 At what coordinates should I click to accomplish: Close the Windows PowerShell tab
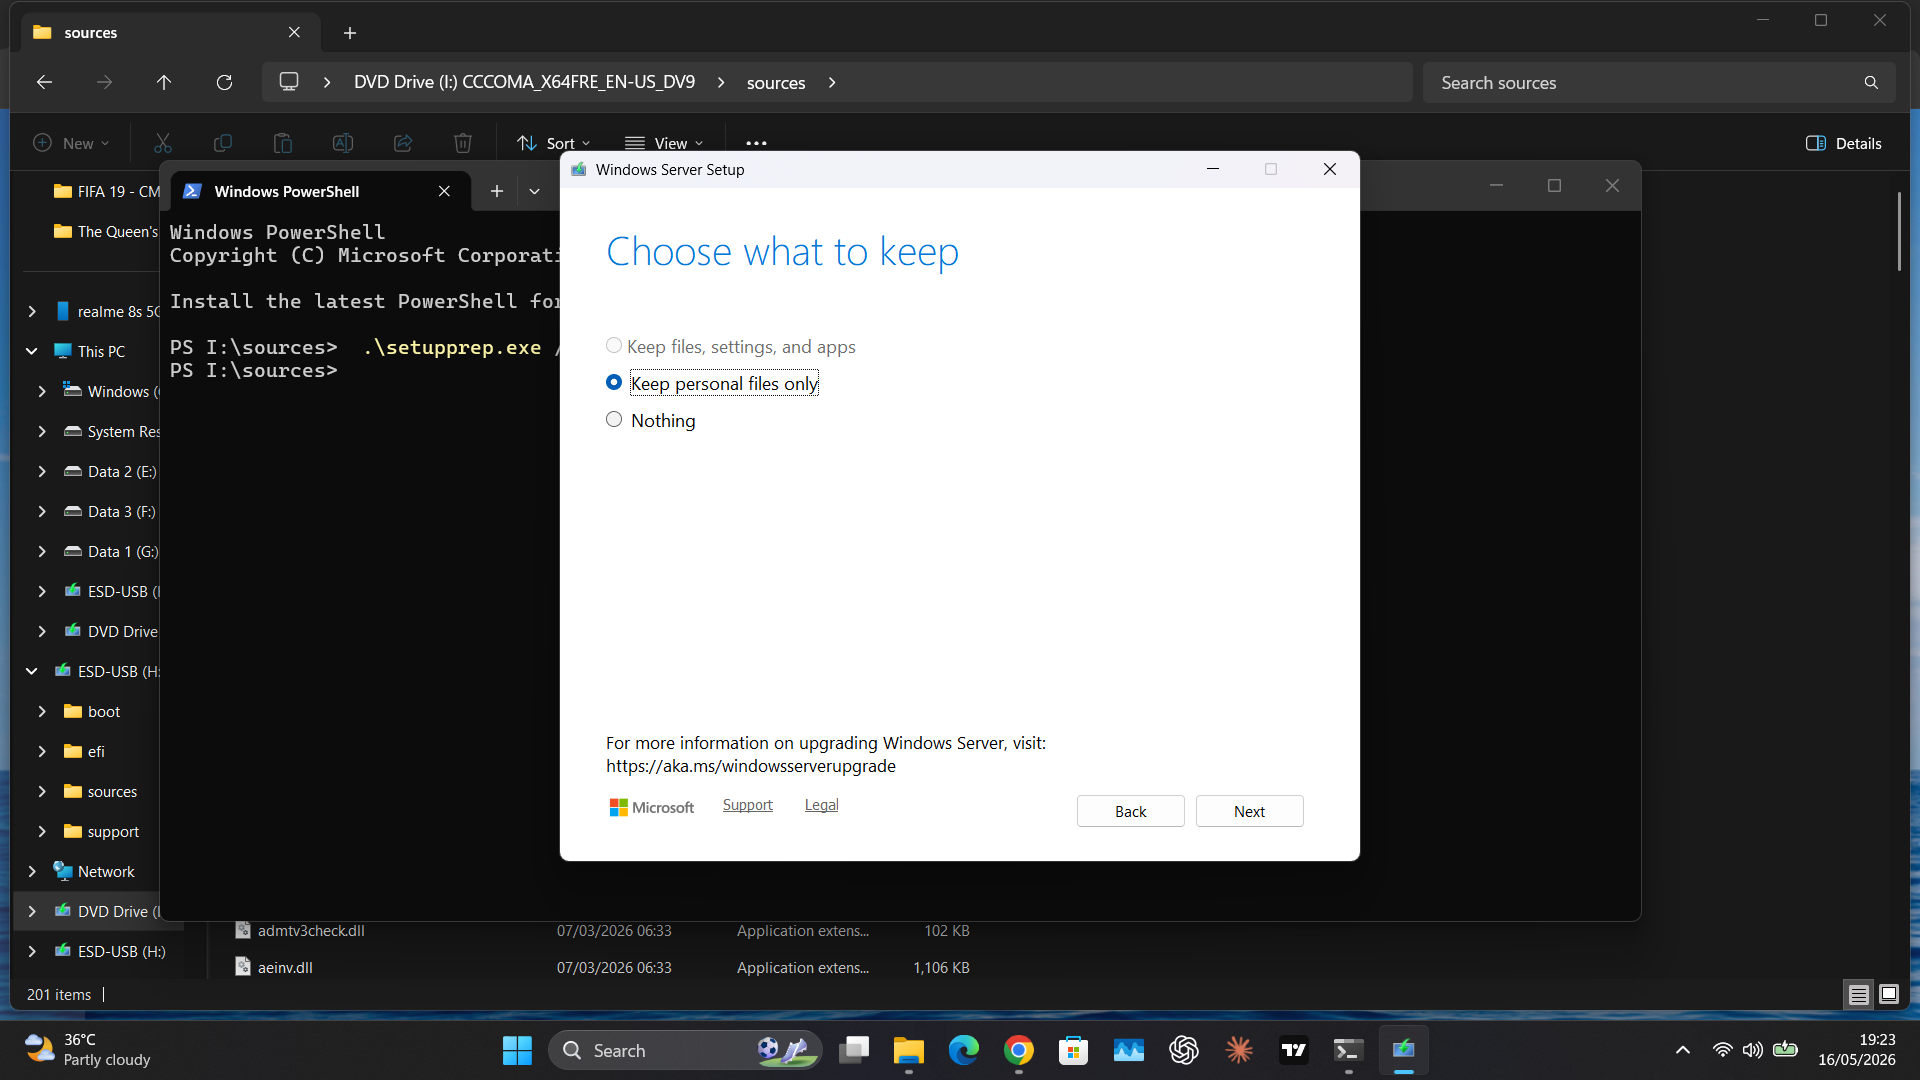(x=444, y=191)
